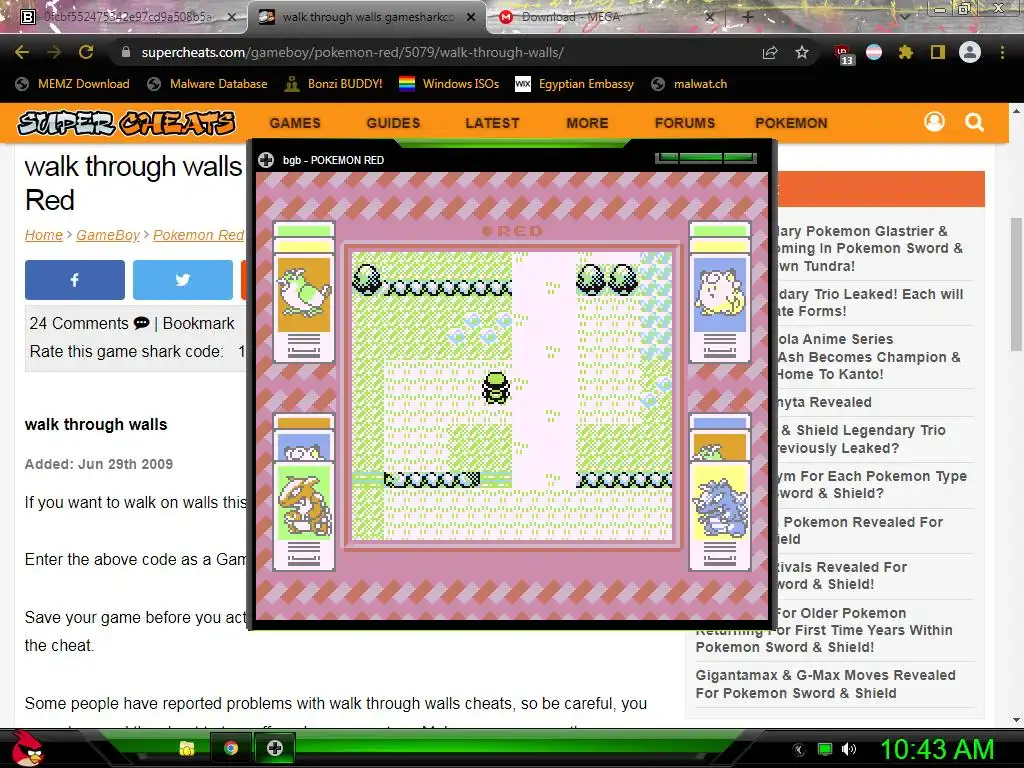The width and height of the screenshot is (1024, 768).
Task: Open the Chrome three-dot menu
Action: pyautogui.click(x=1002, y=52)
